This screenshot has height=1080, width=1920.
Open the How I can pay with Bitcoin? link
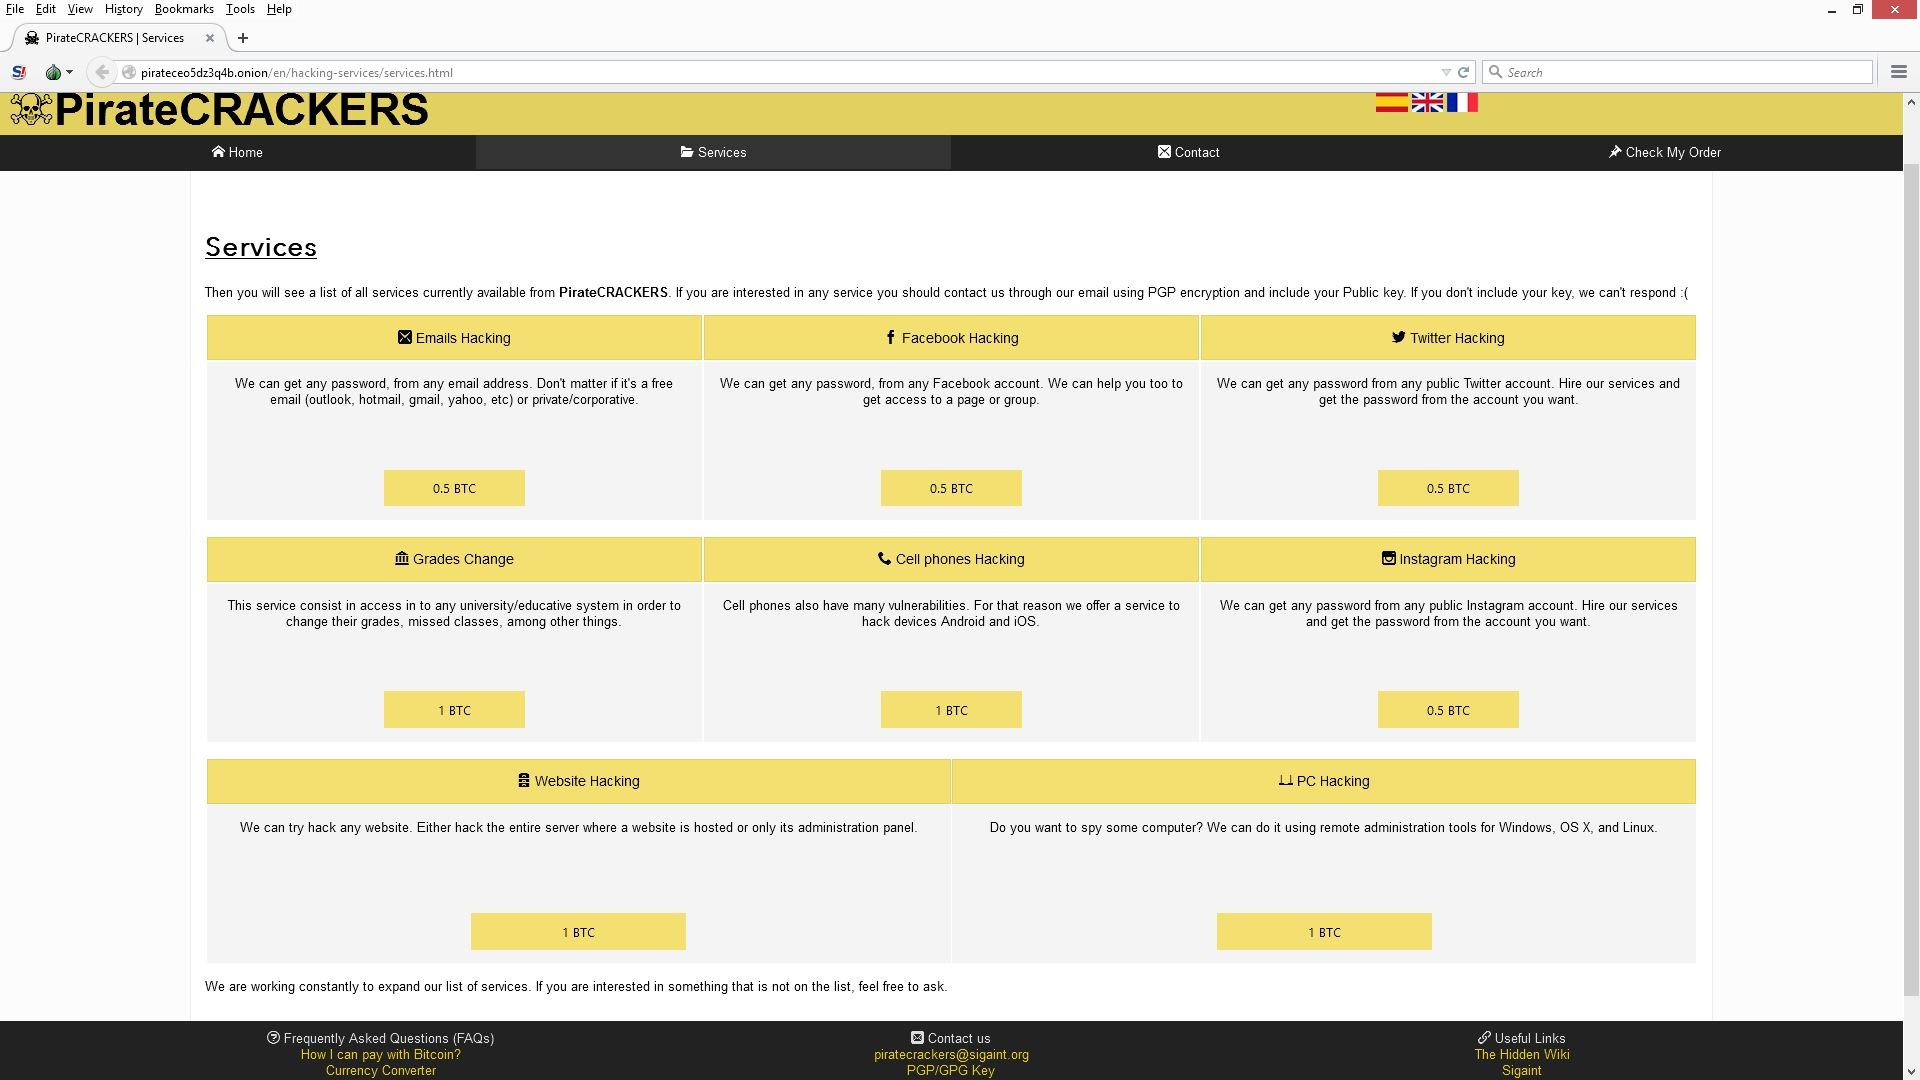coord(381,1054)
